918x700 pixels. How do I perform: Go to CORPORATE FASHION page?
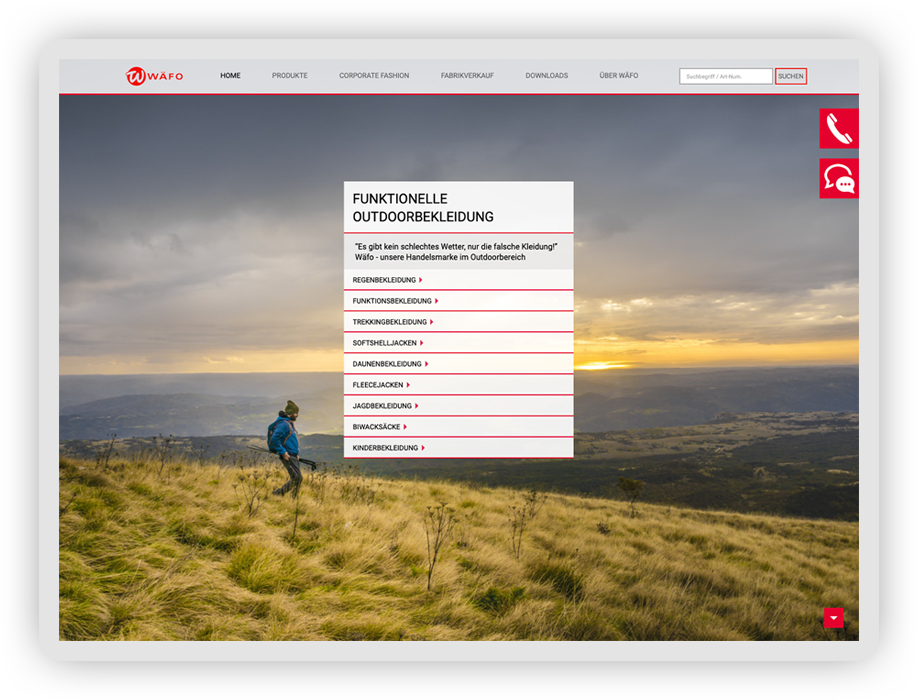pos(374,76)
